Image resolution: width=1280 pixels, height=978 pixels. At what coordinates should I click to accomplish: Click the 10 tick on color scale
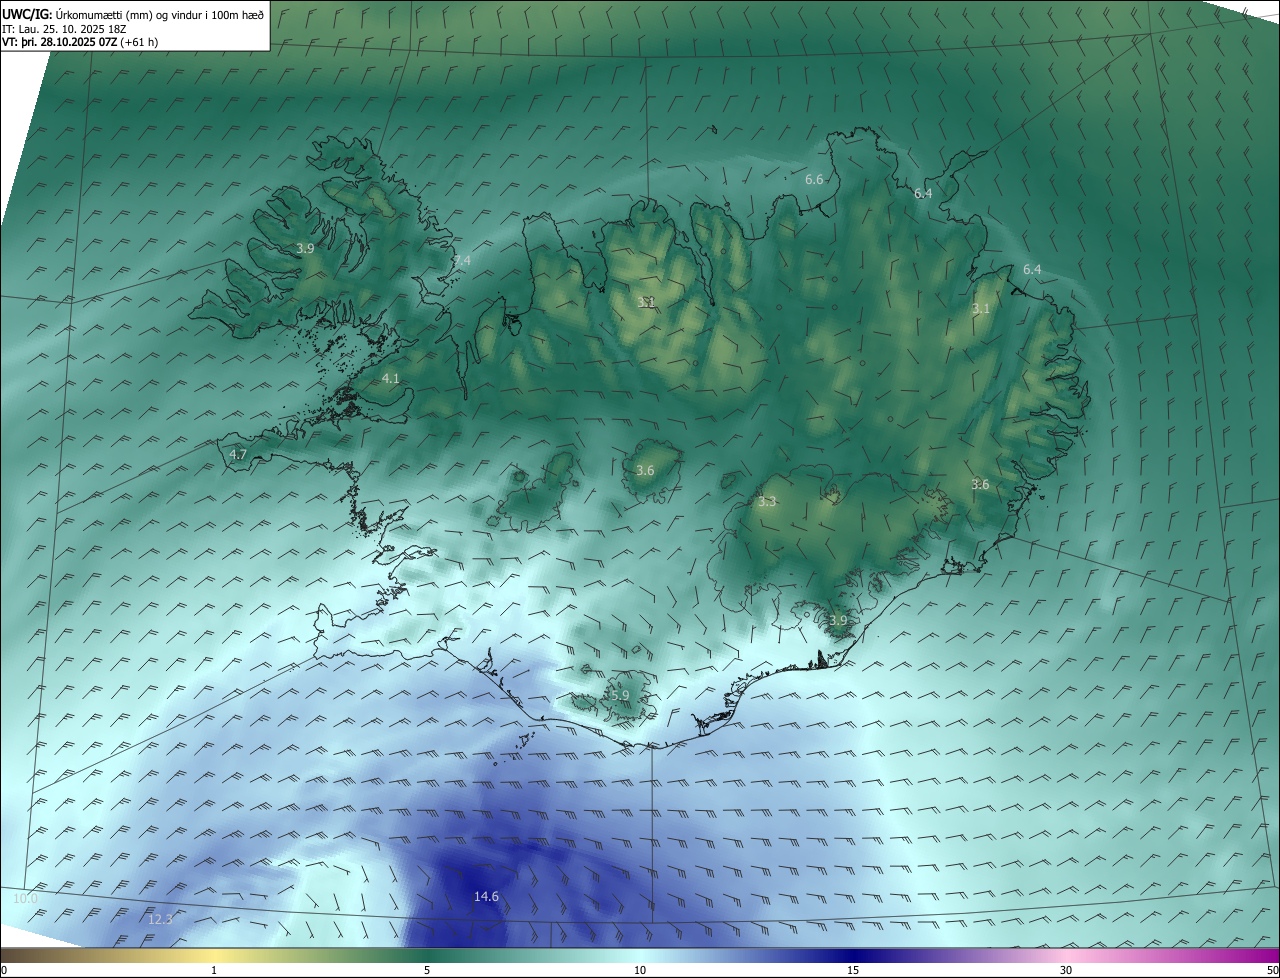(640, 970)
